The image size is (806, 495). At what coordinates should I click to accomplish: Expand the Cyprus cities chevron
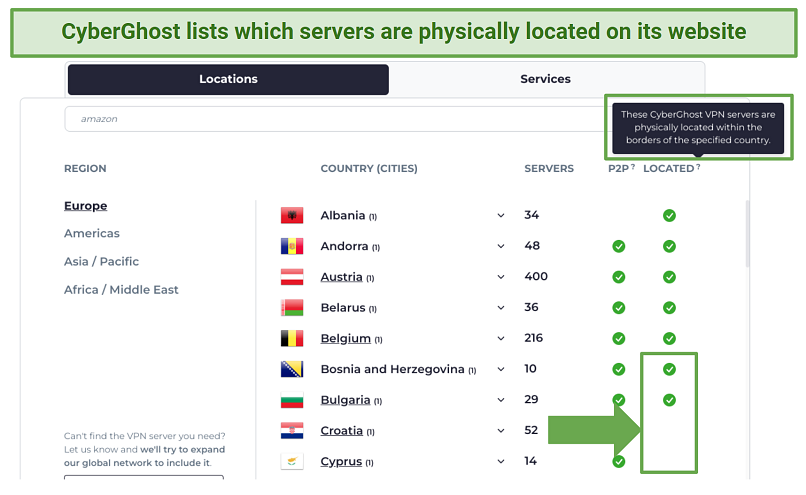point(501,462)
